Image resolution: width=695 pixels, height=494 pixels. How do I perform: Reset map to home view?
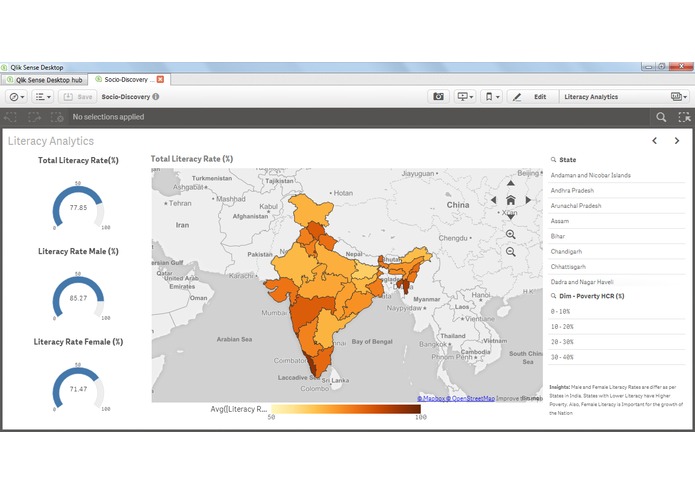coord(511,200)
